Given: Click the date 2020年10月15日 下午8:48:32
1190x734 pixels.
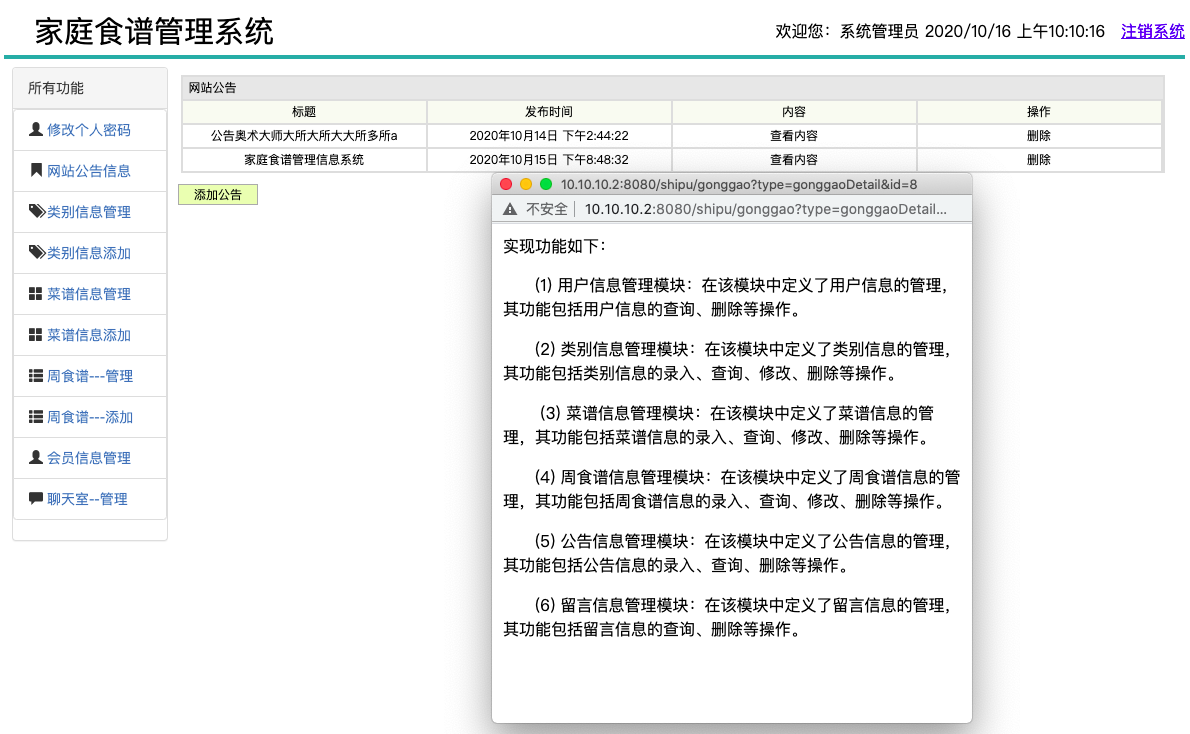Looking at the screenshot, I should 549,160.
